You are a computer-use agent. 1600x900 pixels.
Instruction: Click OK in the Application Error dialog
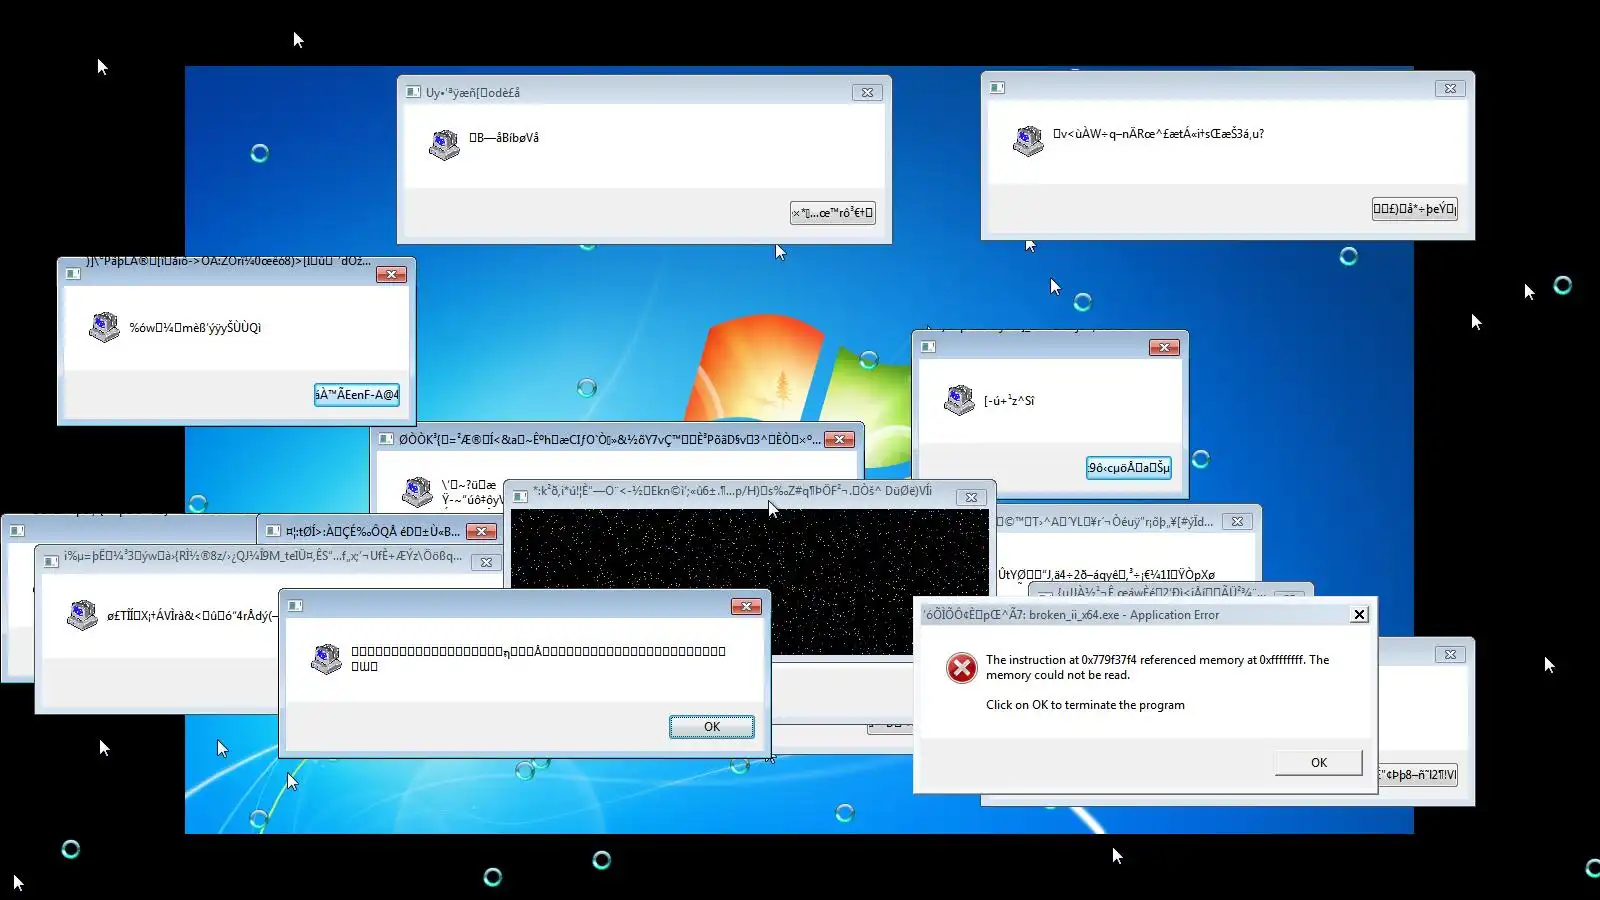click(1318, 763)
